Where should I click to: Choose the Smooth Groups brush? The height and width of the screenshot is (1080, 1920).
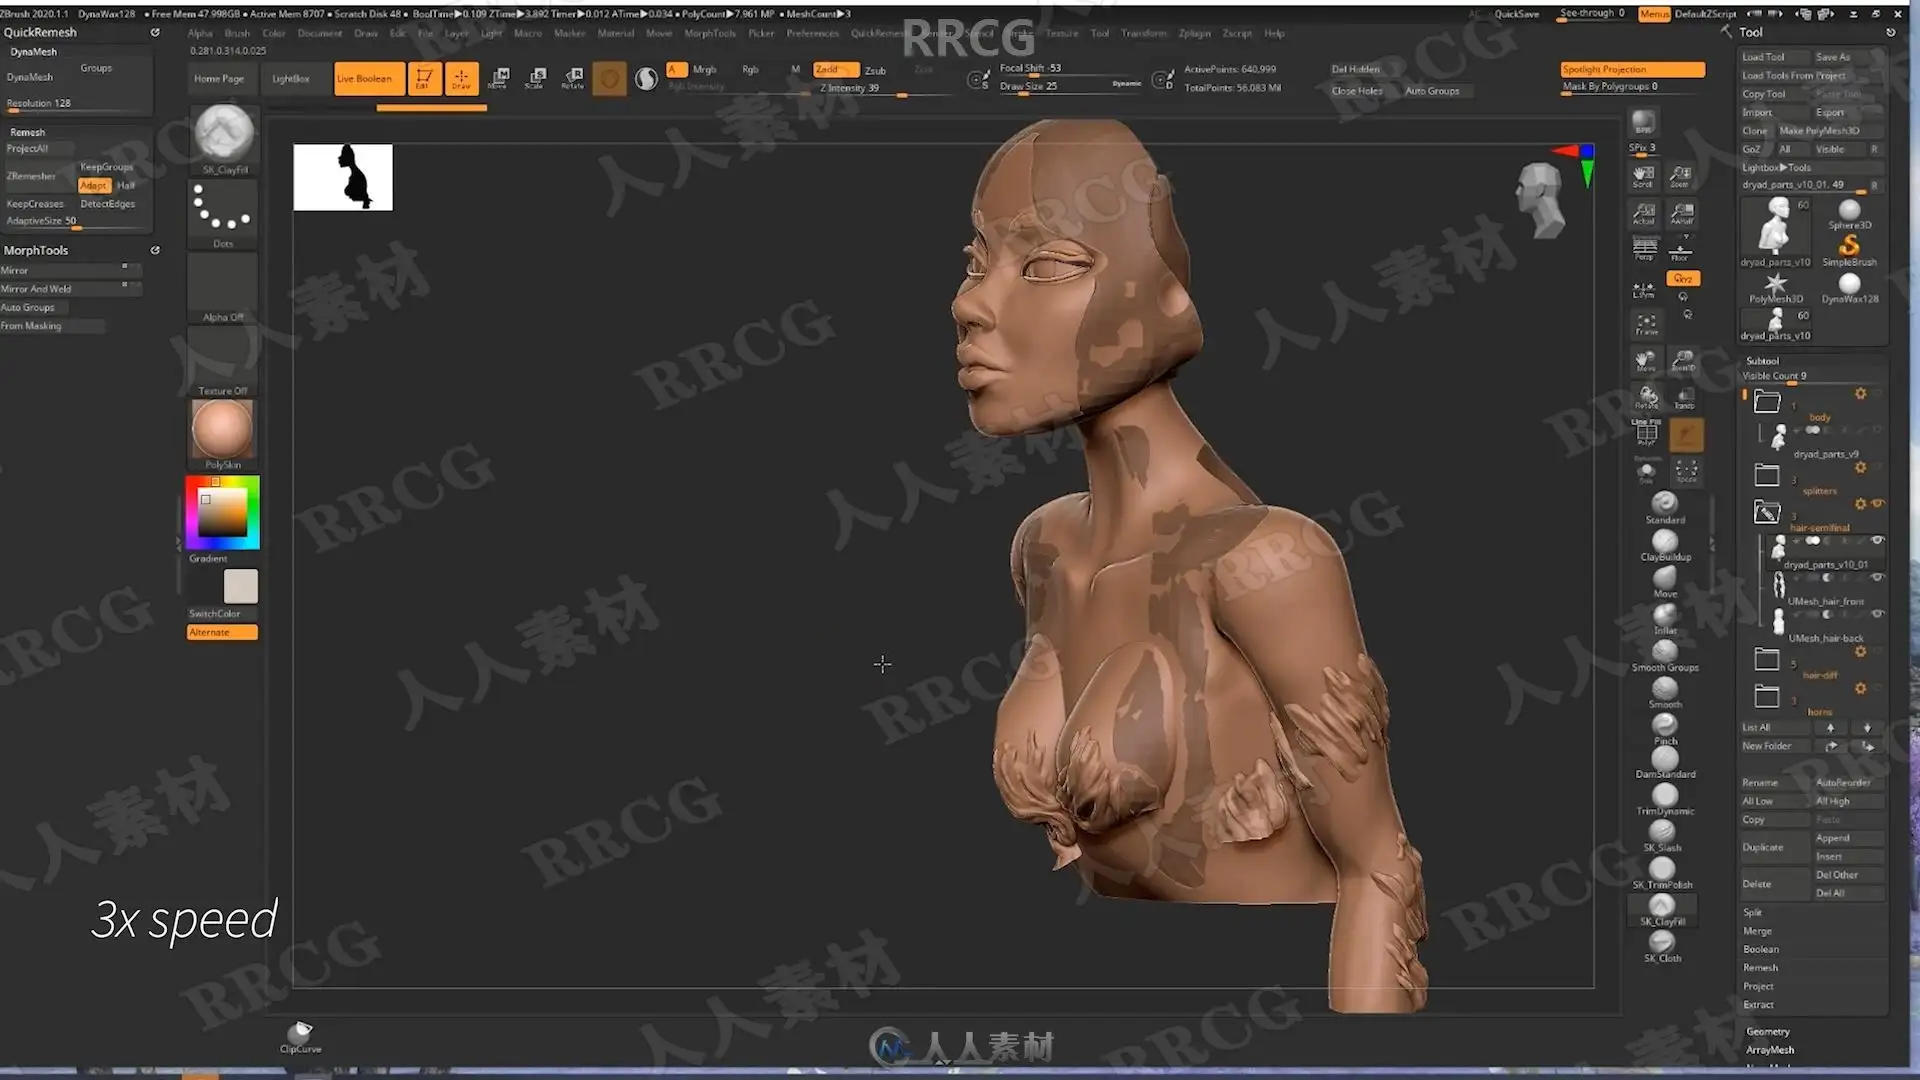[1665, 655]
